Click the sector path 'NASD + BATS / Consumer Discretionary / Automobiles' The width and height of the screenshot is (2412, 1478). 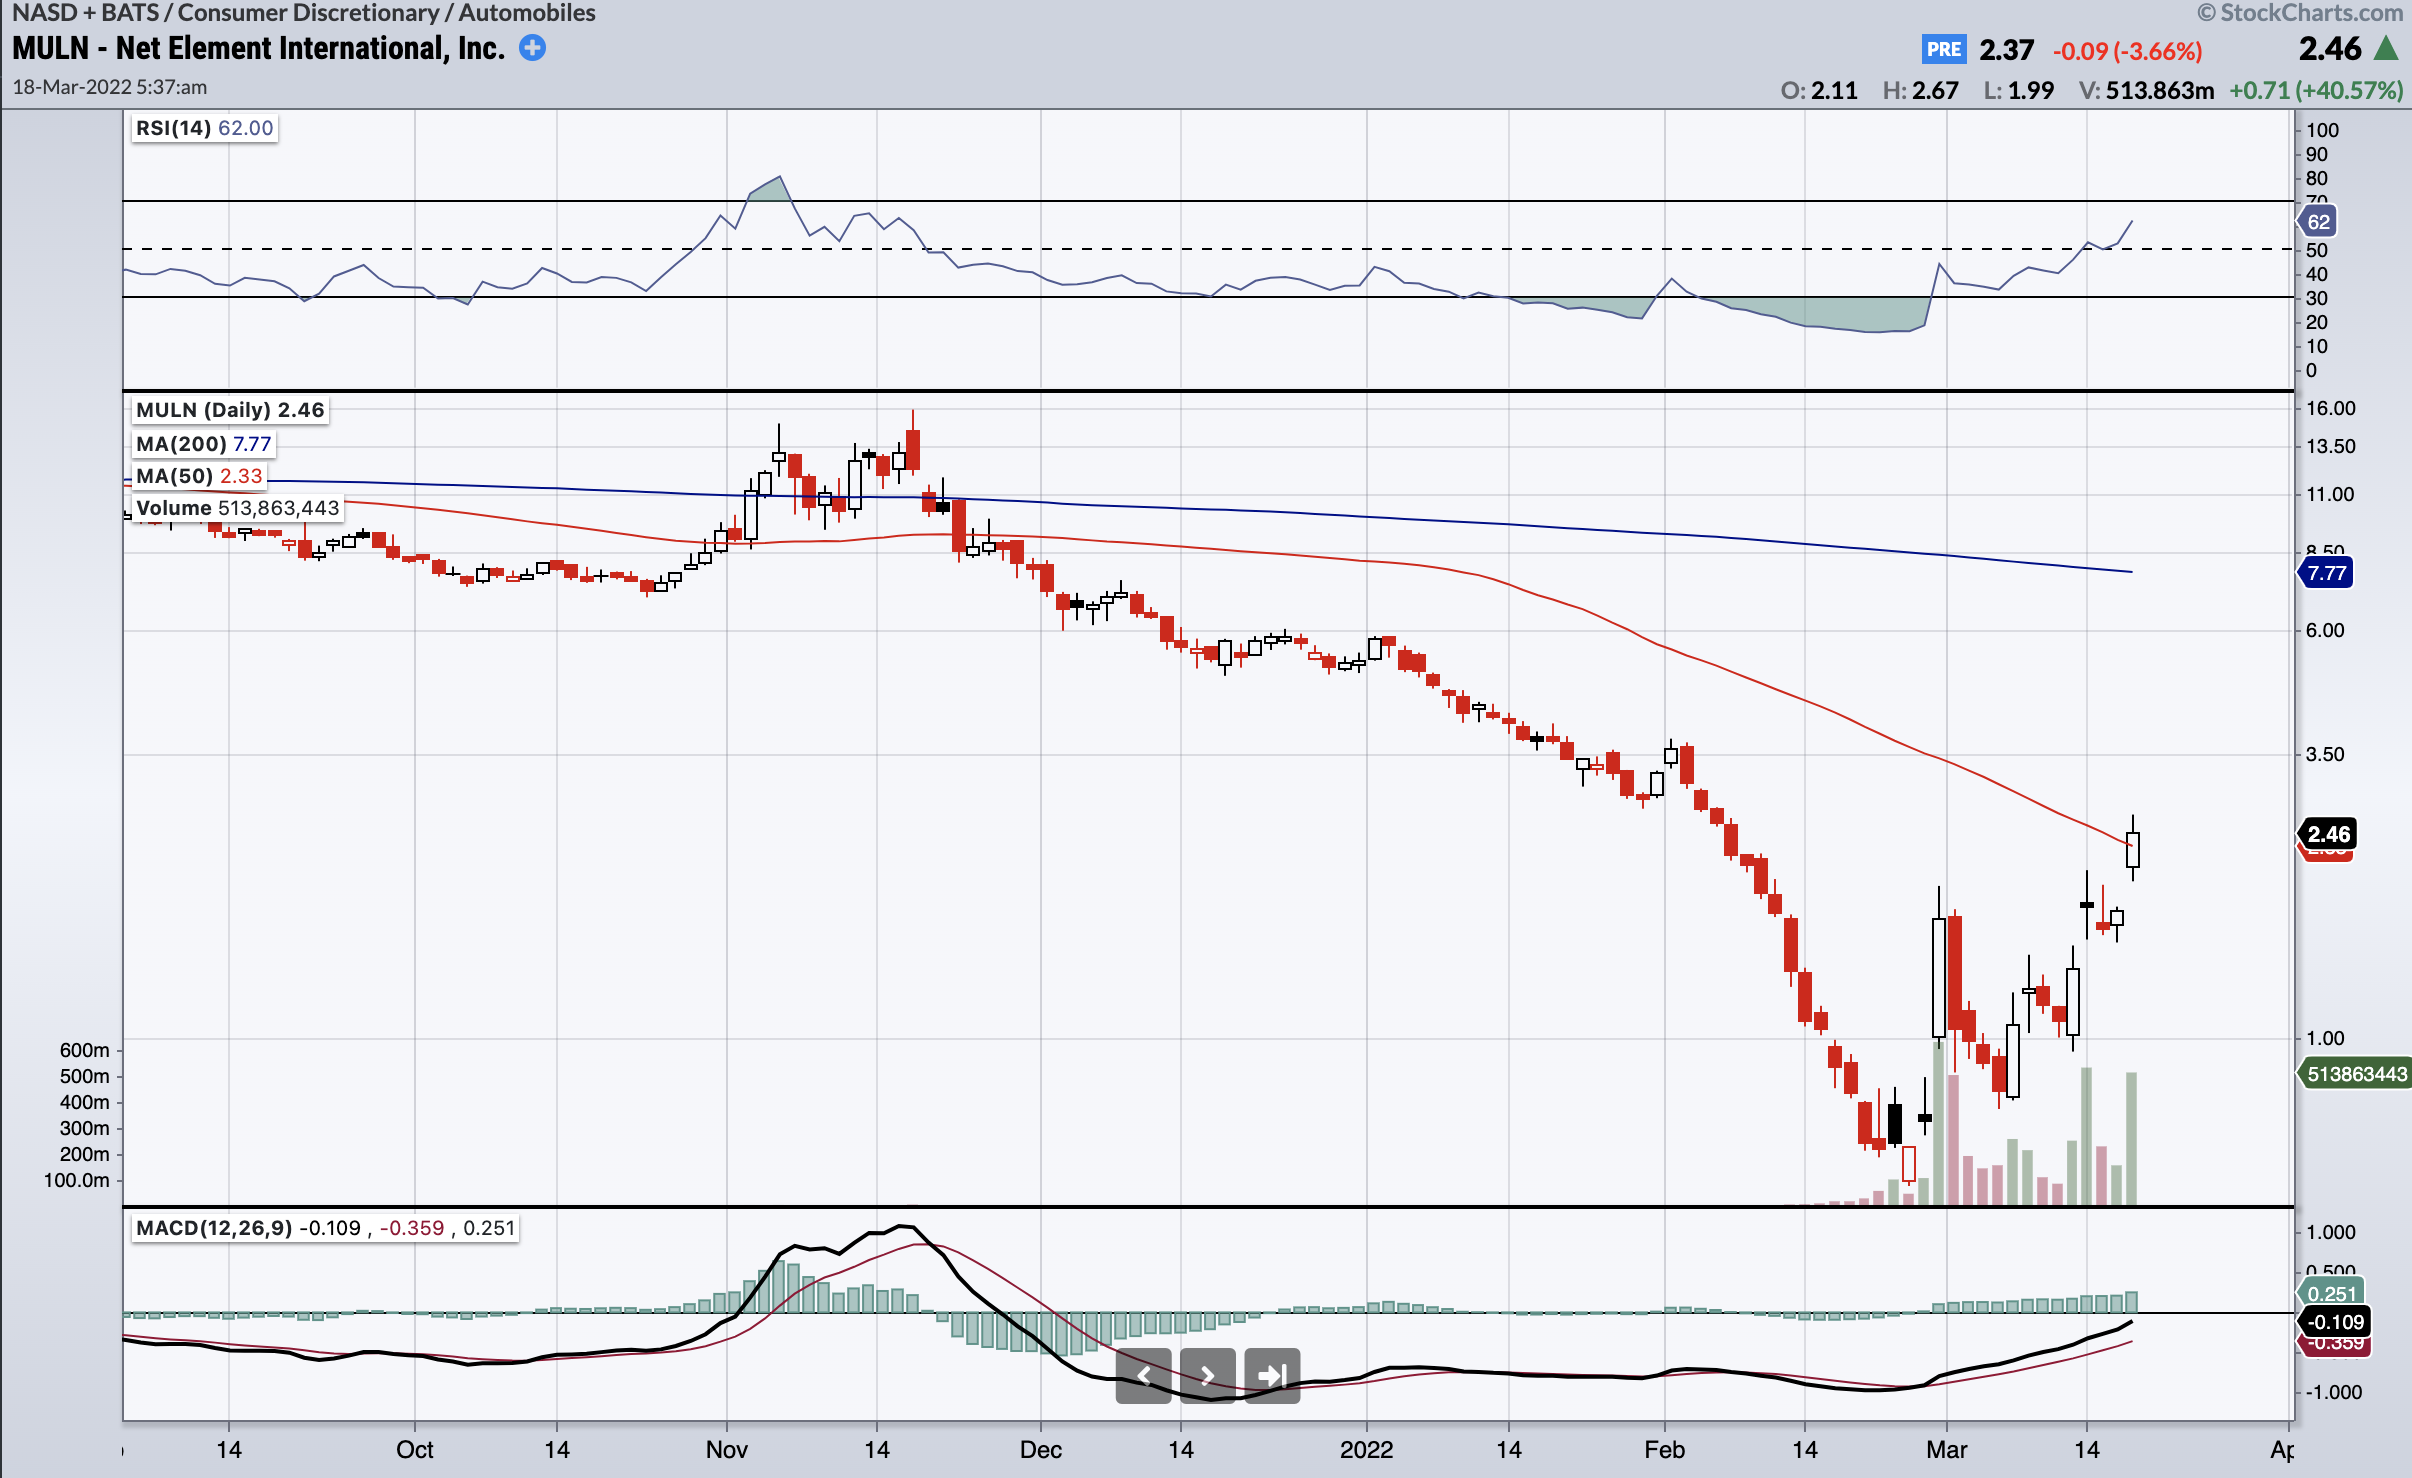[304, 13]
